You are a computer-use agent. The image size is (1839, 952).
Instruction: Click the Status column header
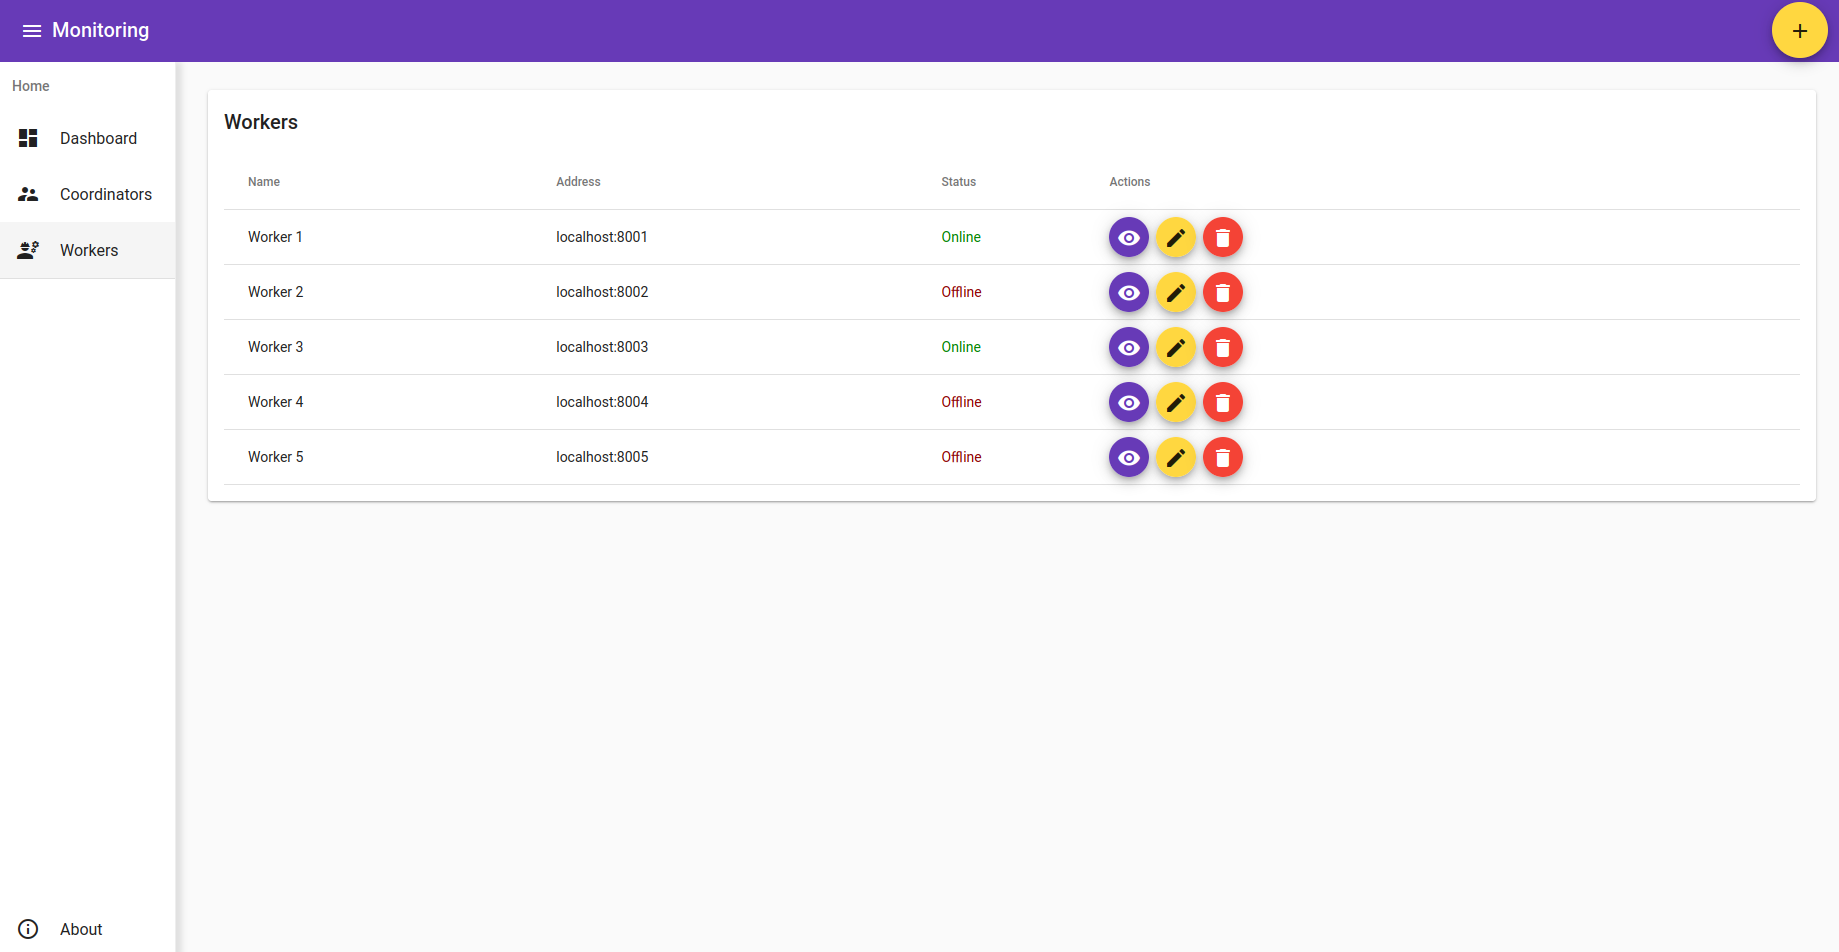point(958,182)
